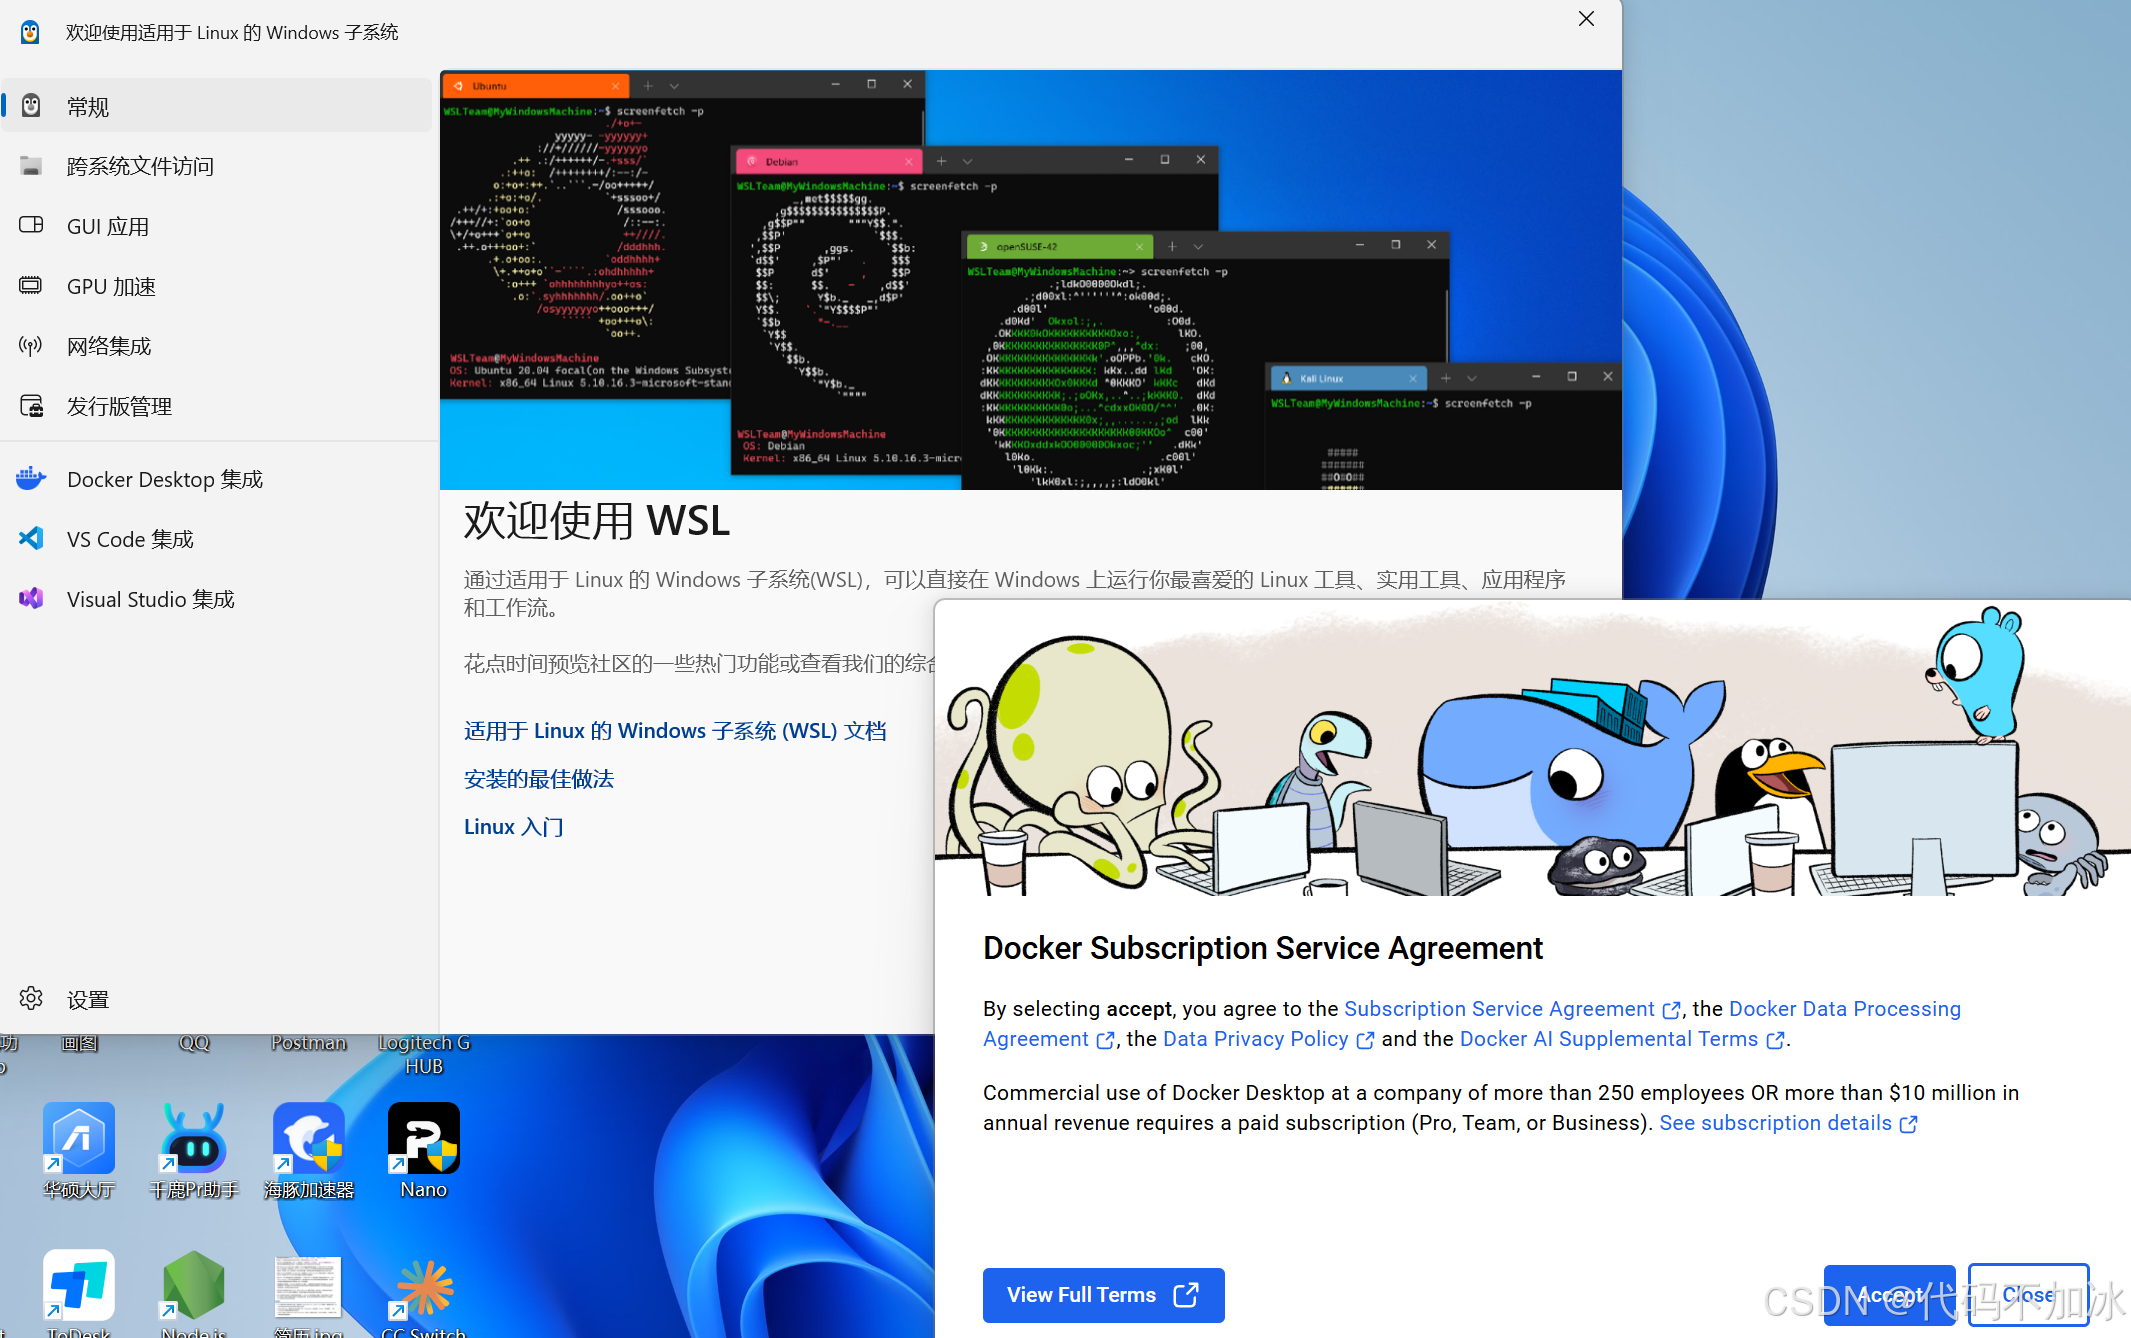Click the 华硕大厅 desktop icon
Image resolution: width=2131 pixels, height=1338 pixels.
point(79,1150)
